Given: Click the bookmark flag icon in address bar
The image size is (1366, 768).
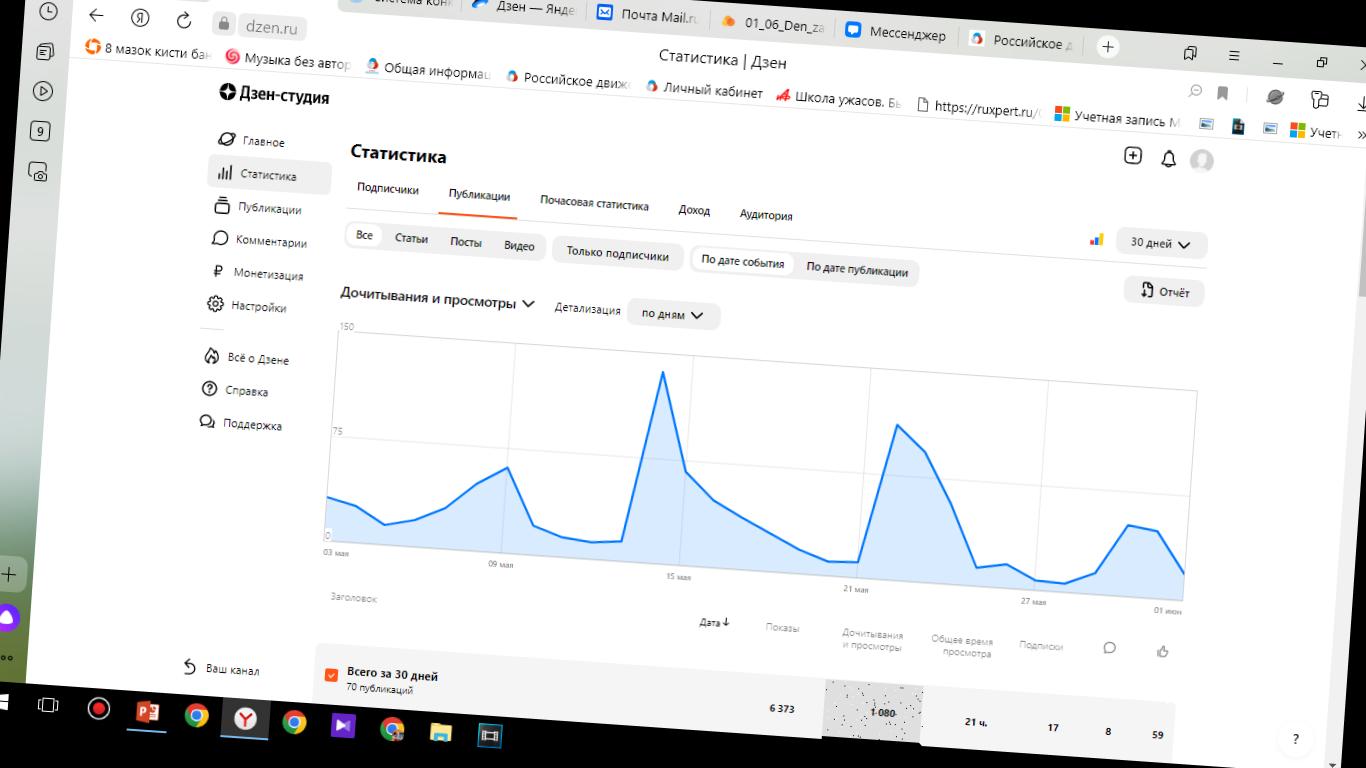Looking at the screenshot, I should pos(1222,93).
